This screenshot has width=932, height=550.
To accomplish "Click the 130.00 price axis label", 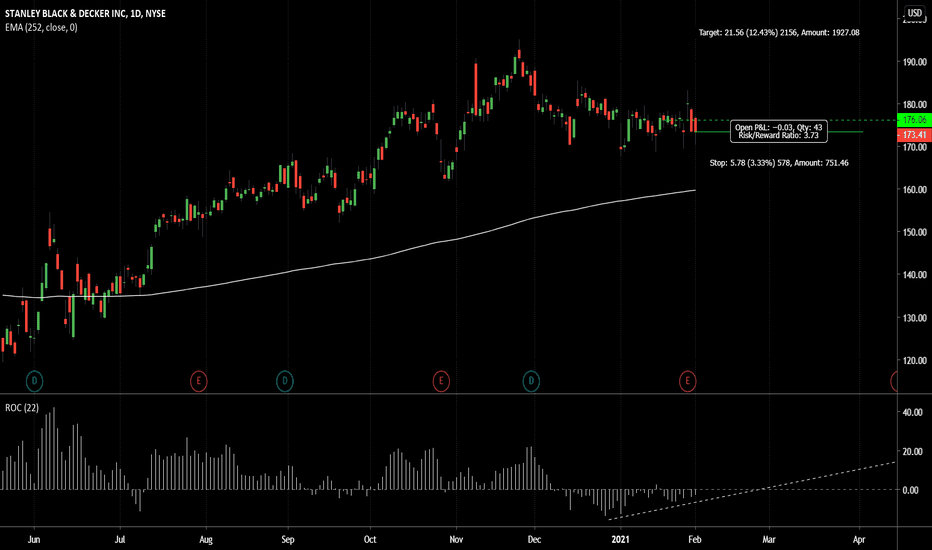I will [914, 318].
